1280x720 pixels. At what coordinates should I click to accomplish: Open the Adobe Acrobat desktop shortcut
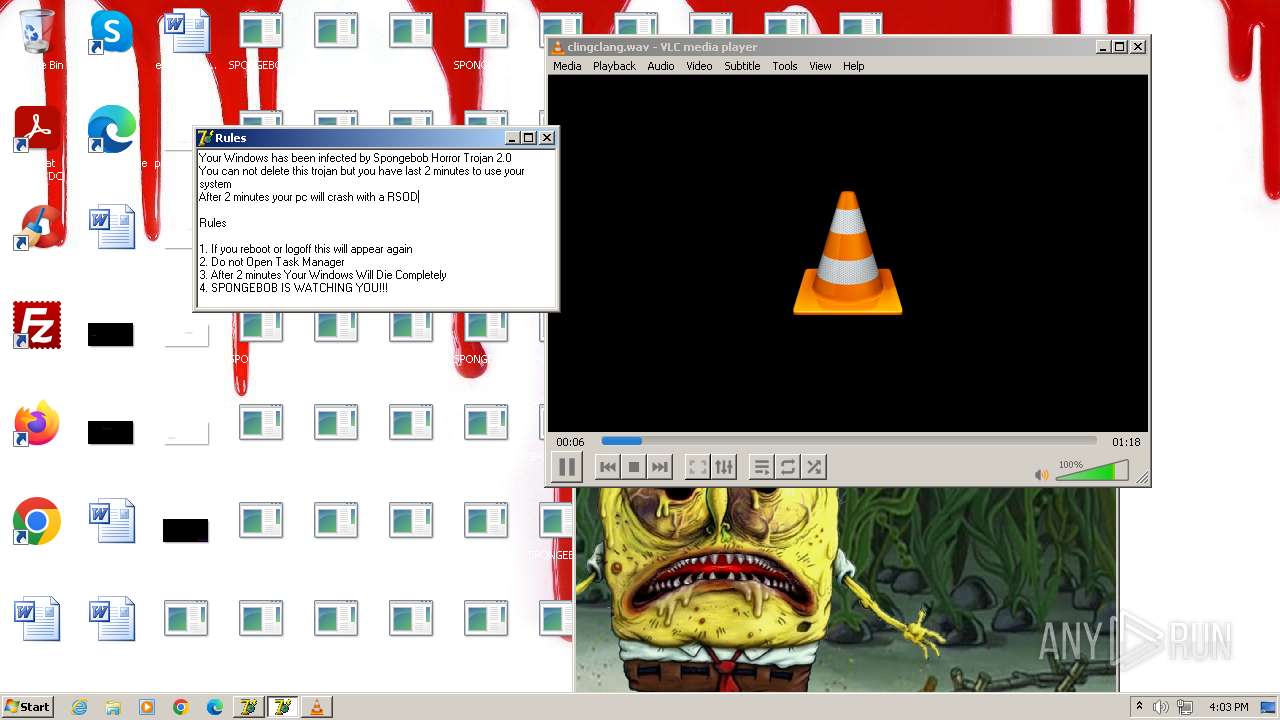[37, 130]
